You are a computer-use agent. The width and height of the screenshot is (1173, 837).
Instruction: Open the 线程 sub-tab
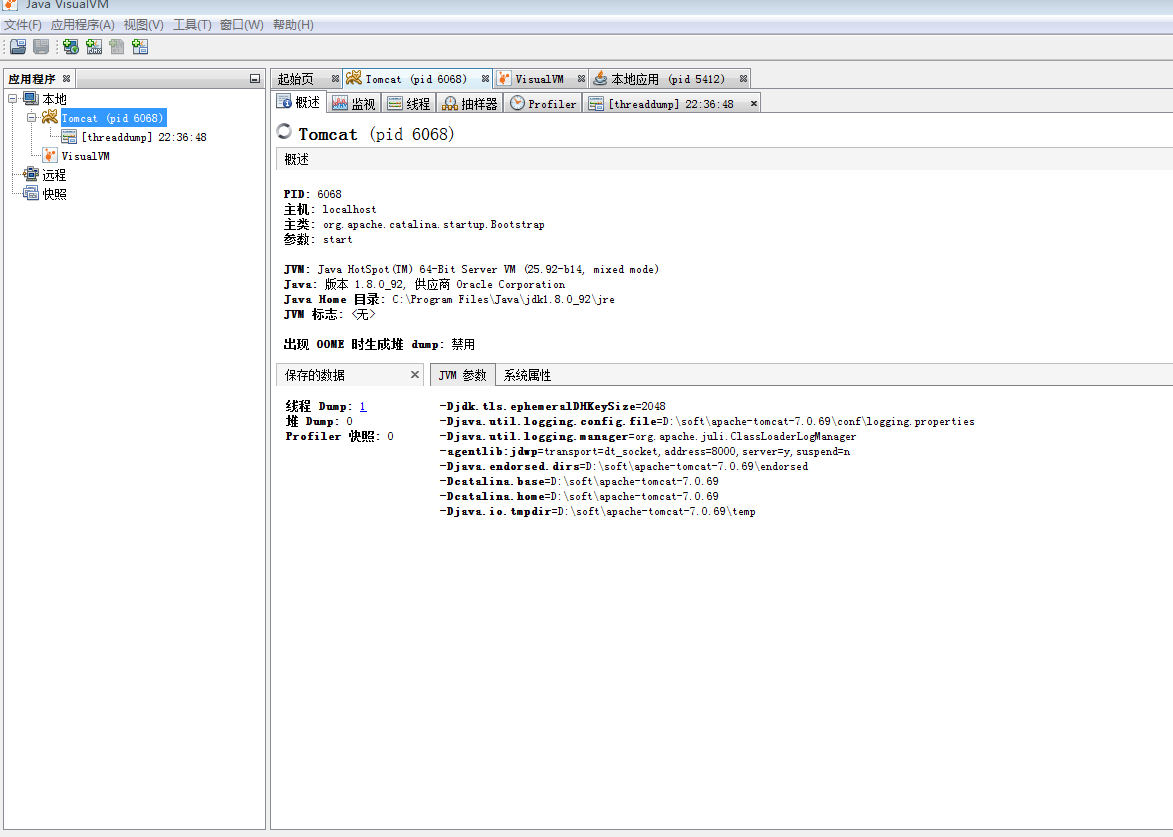coord(409,104)
